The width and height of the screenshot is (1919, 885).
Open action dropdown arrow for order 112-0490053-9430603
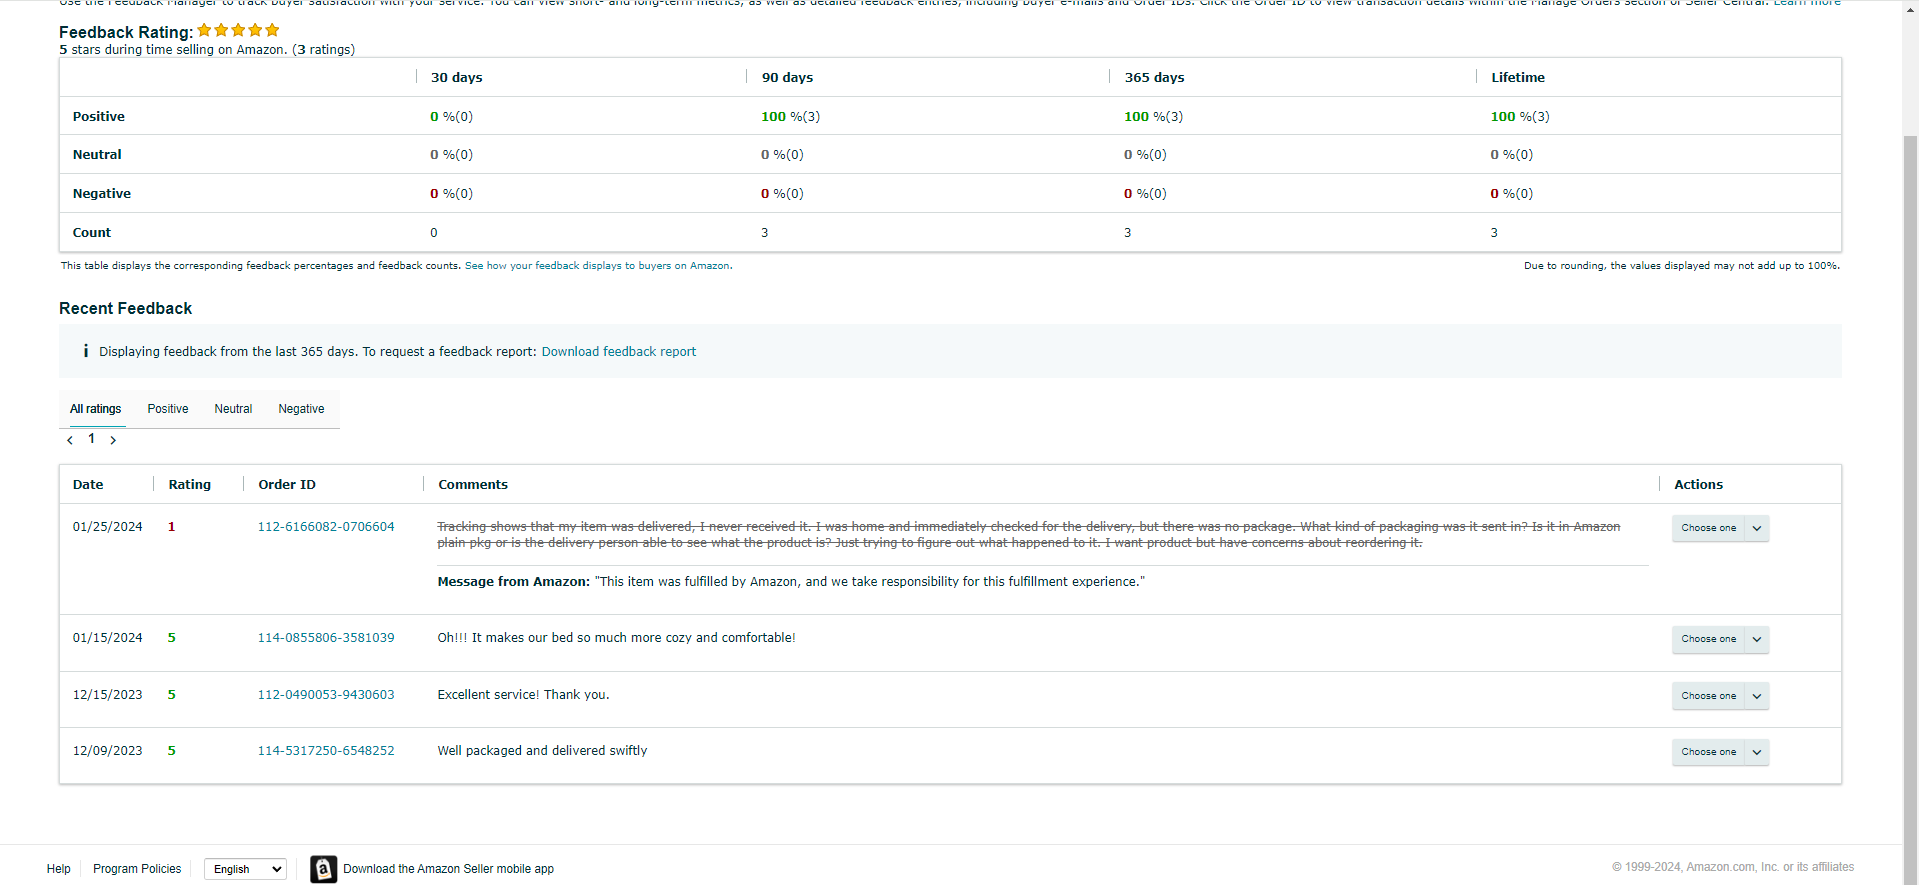click(1757, 696)
